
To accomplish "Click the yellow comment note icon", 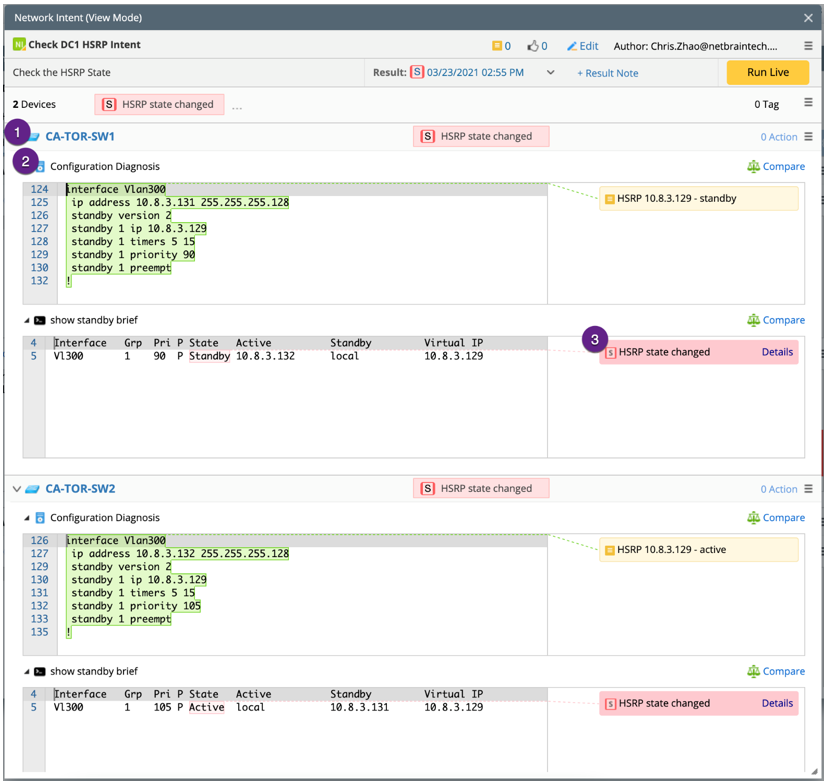I will [497, 46].
